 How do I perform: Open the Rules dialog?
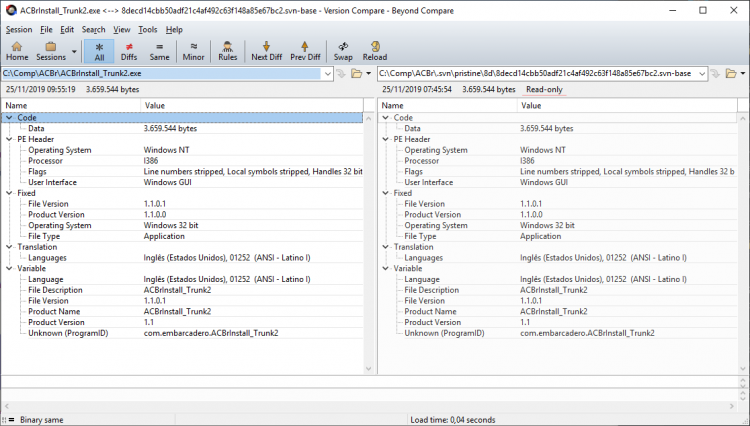228,51
